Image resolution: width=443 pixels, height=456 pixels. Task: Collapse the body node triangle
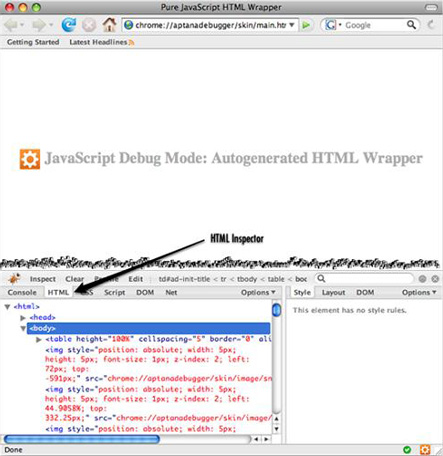(23, 329)
